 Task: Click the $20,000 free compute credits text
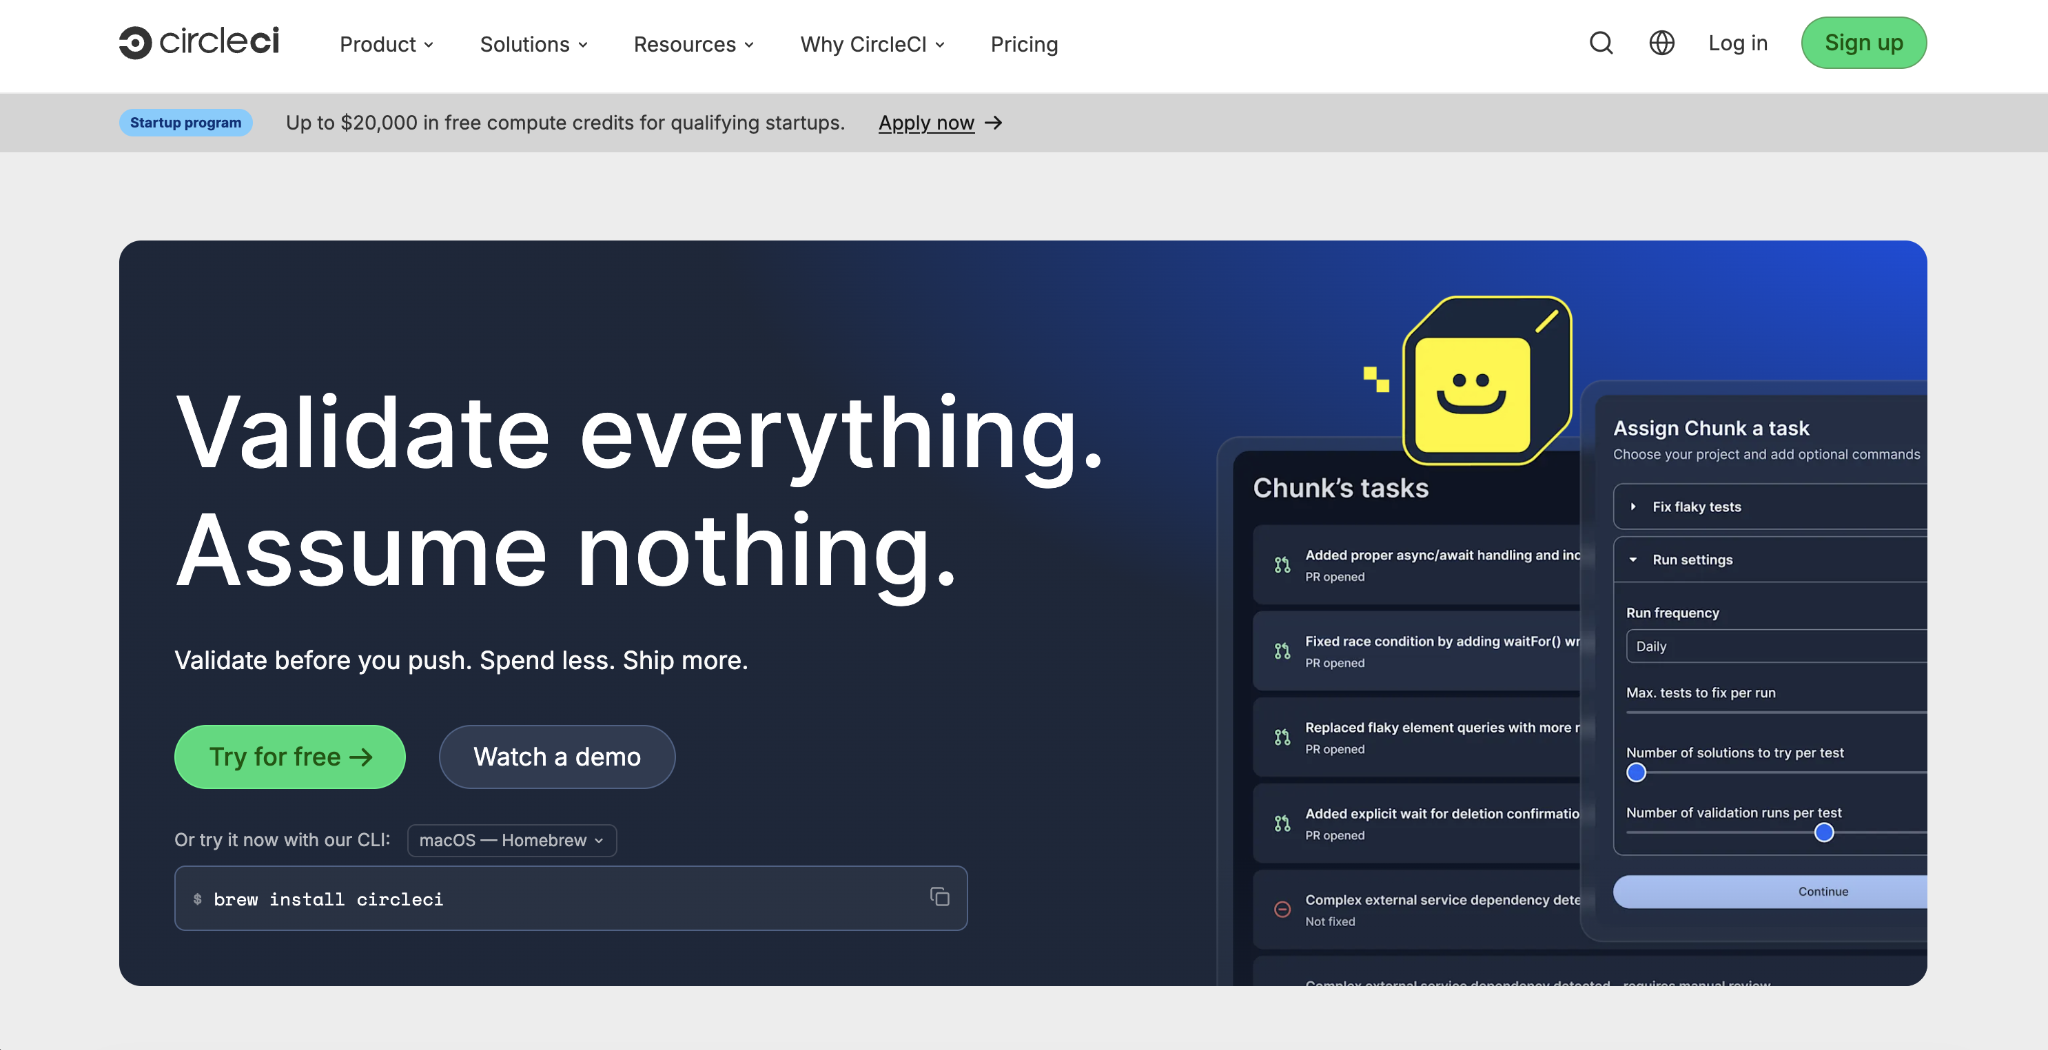tap(565, 123)
